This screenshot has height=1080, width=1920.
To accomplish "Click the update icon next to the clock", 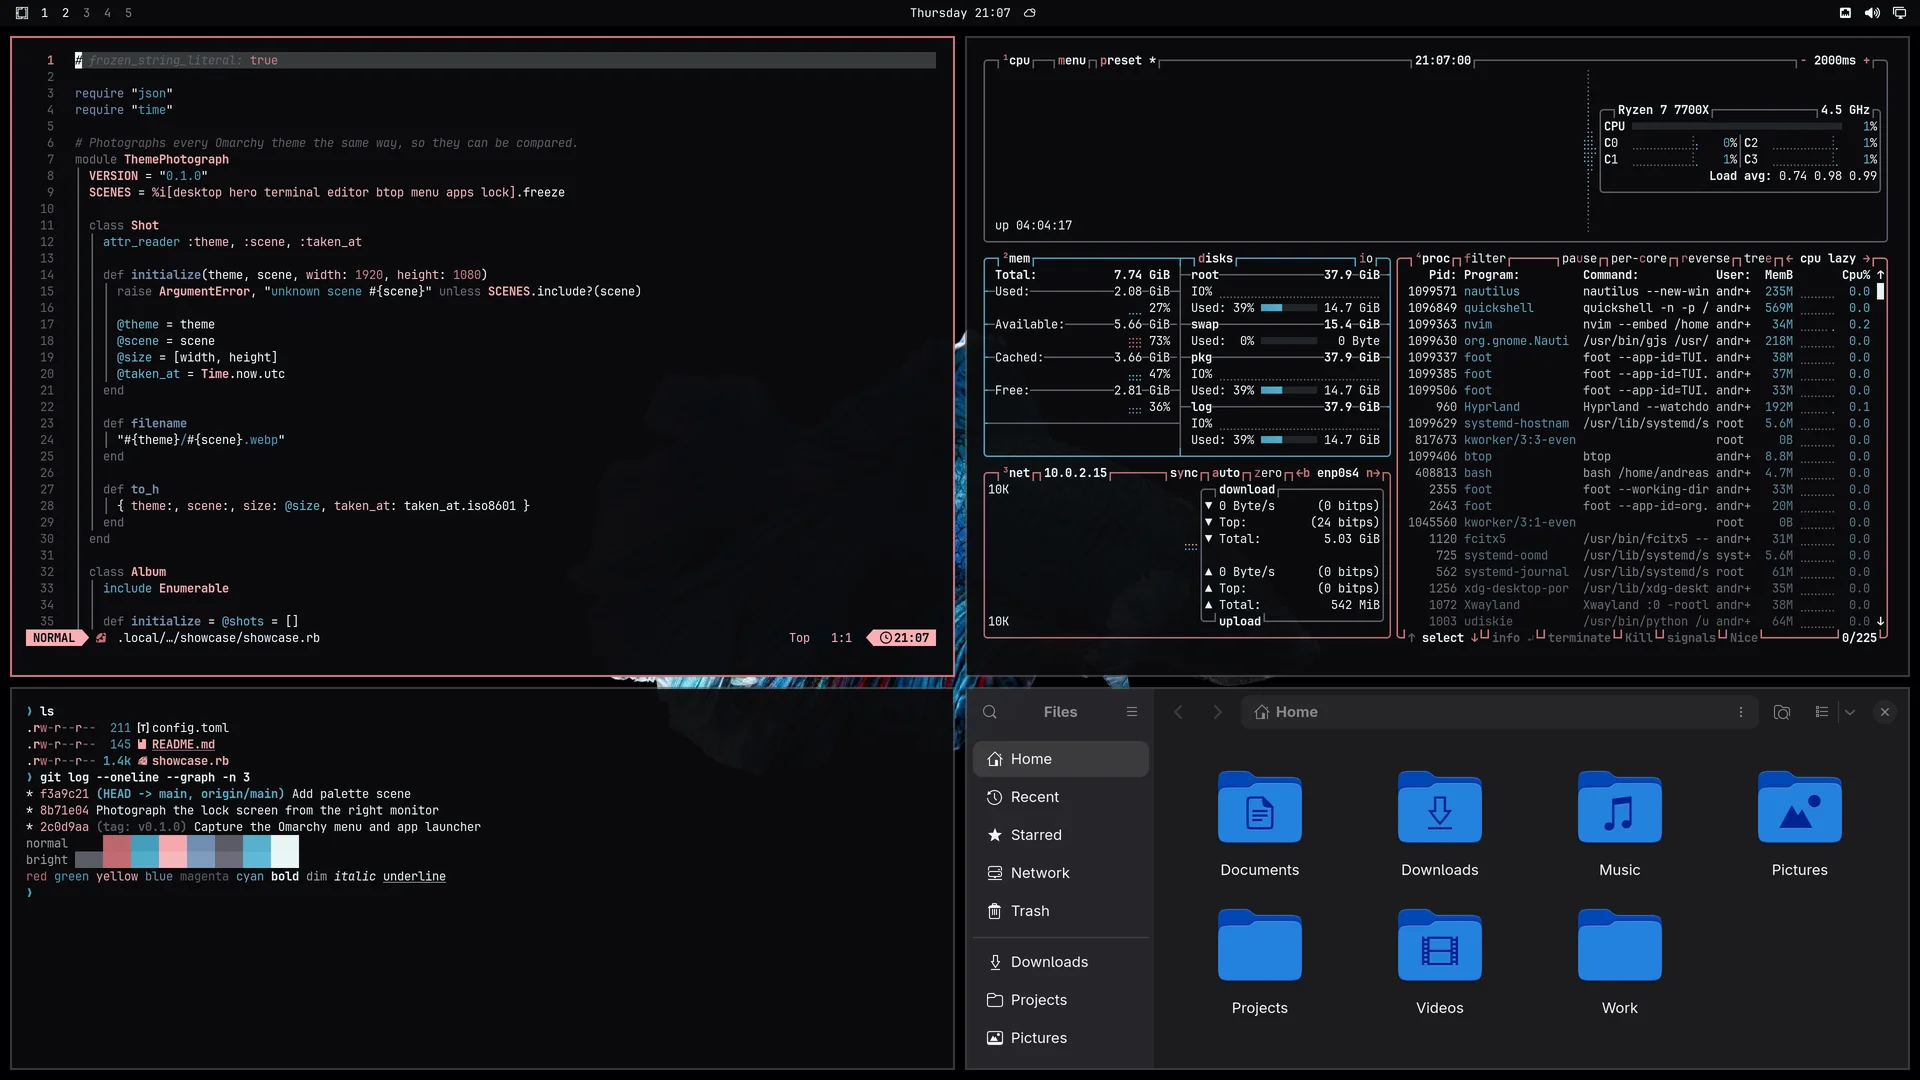I will [x=1030, y=13].
